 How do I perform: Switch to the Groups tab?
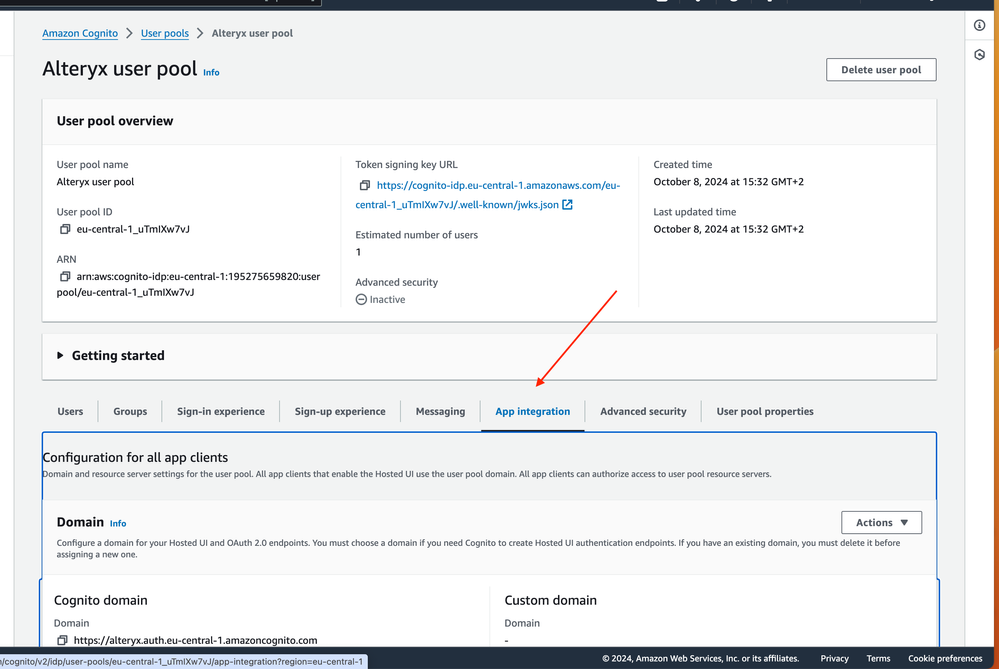[130, 412]
